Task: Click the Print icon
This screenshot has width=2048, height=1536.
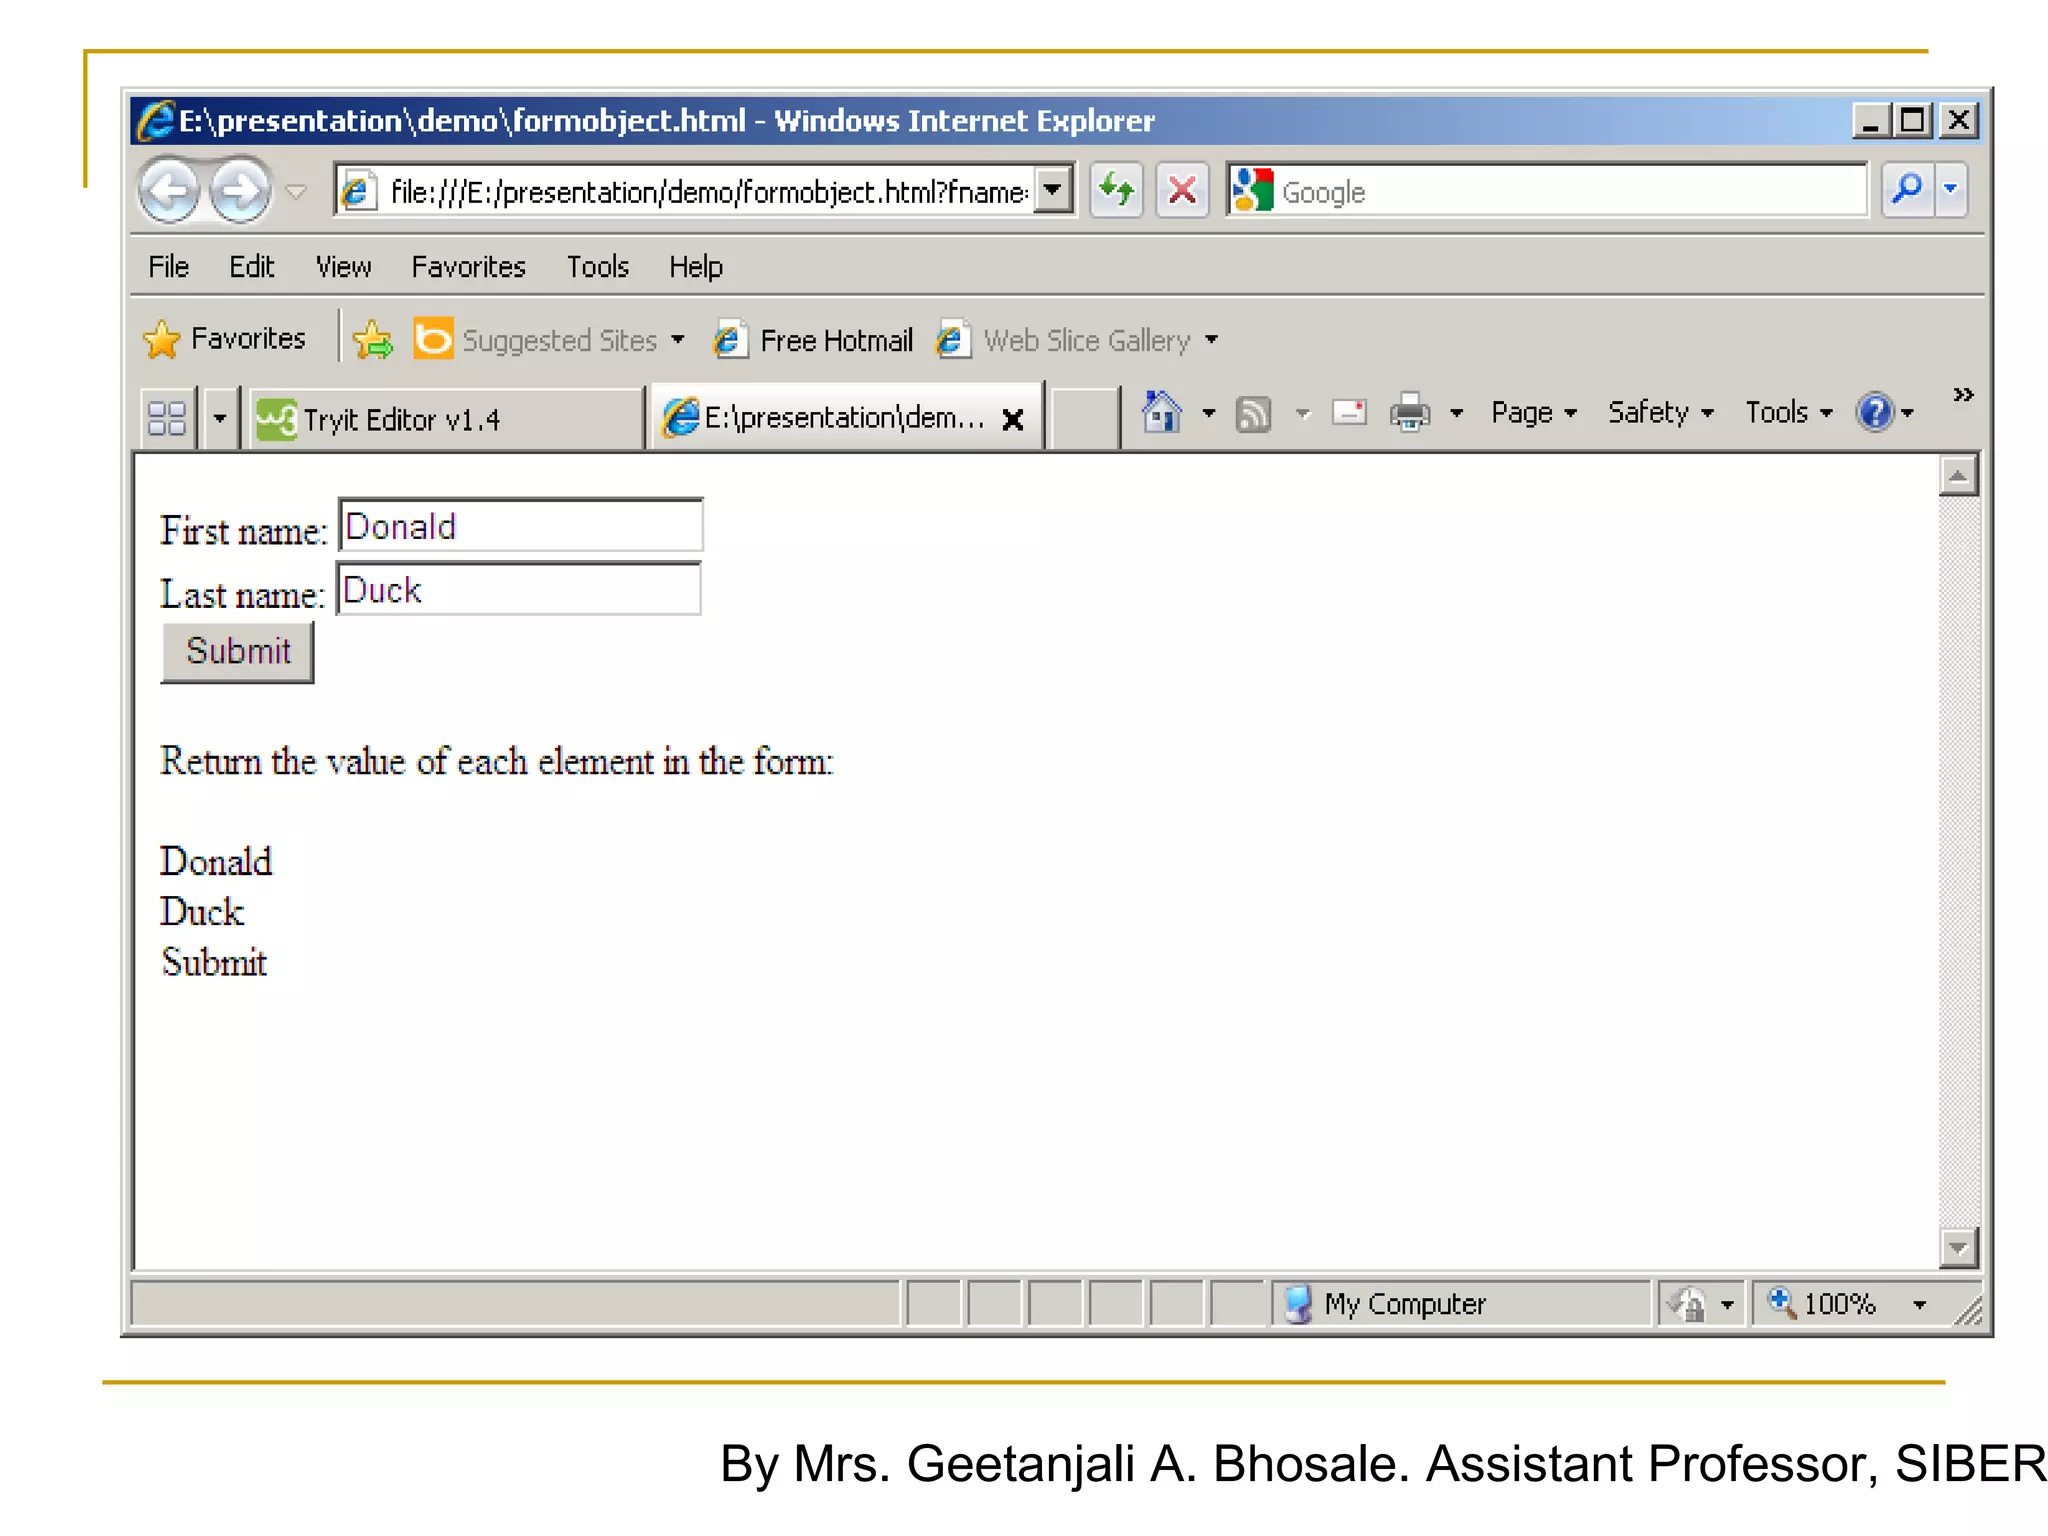Action: coord(1410,412)
